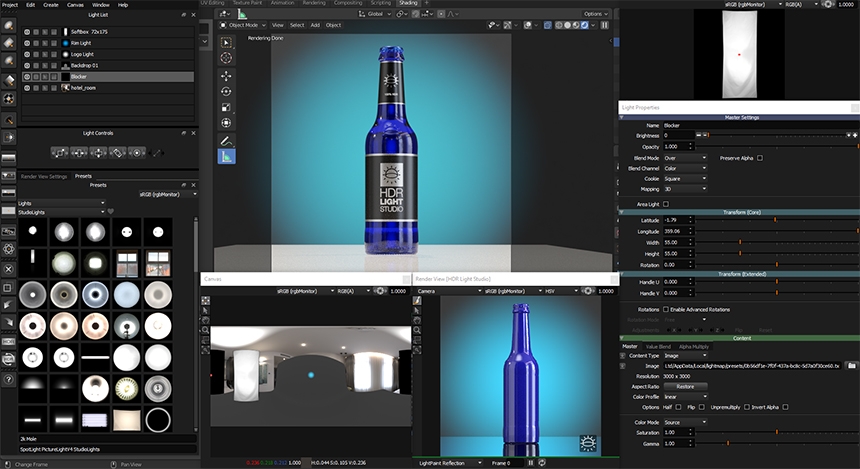Switch to the Render View Settings tab
Image resolution: width=860 pixels, height=469 pixels.
(44, 177)
